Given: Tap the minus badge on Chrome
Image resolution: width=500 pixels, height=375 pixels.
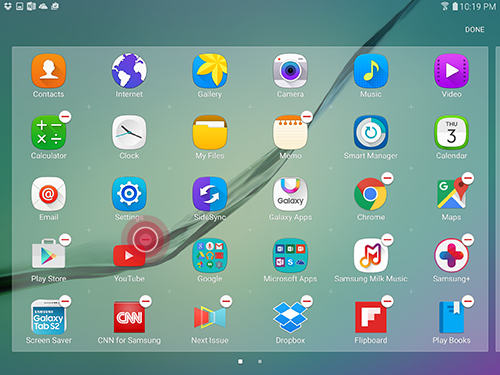Looking at the screenshot, I should pyautogui.click(x=387, y=178).
